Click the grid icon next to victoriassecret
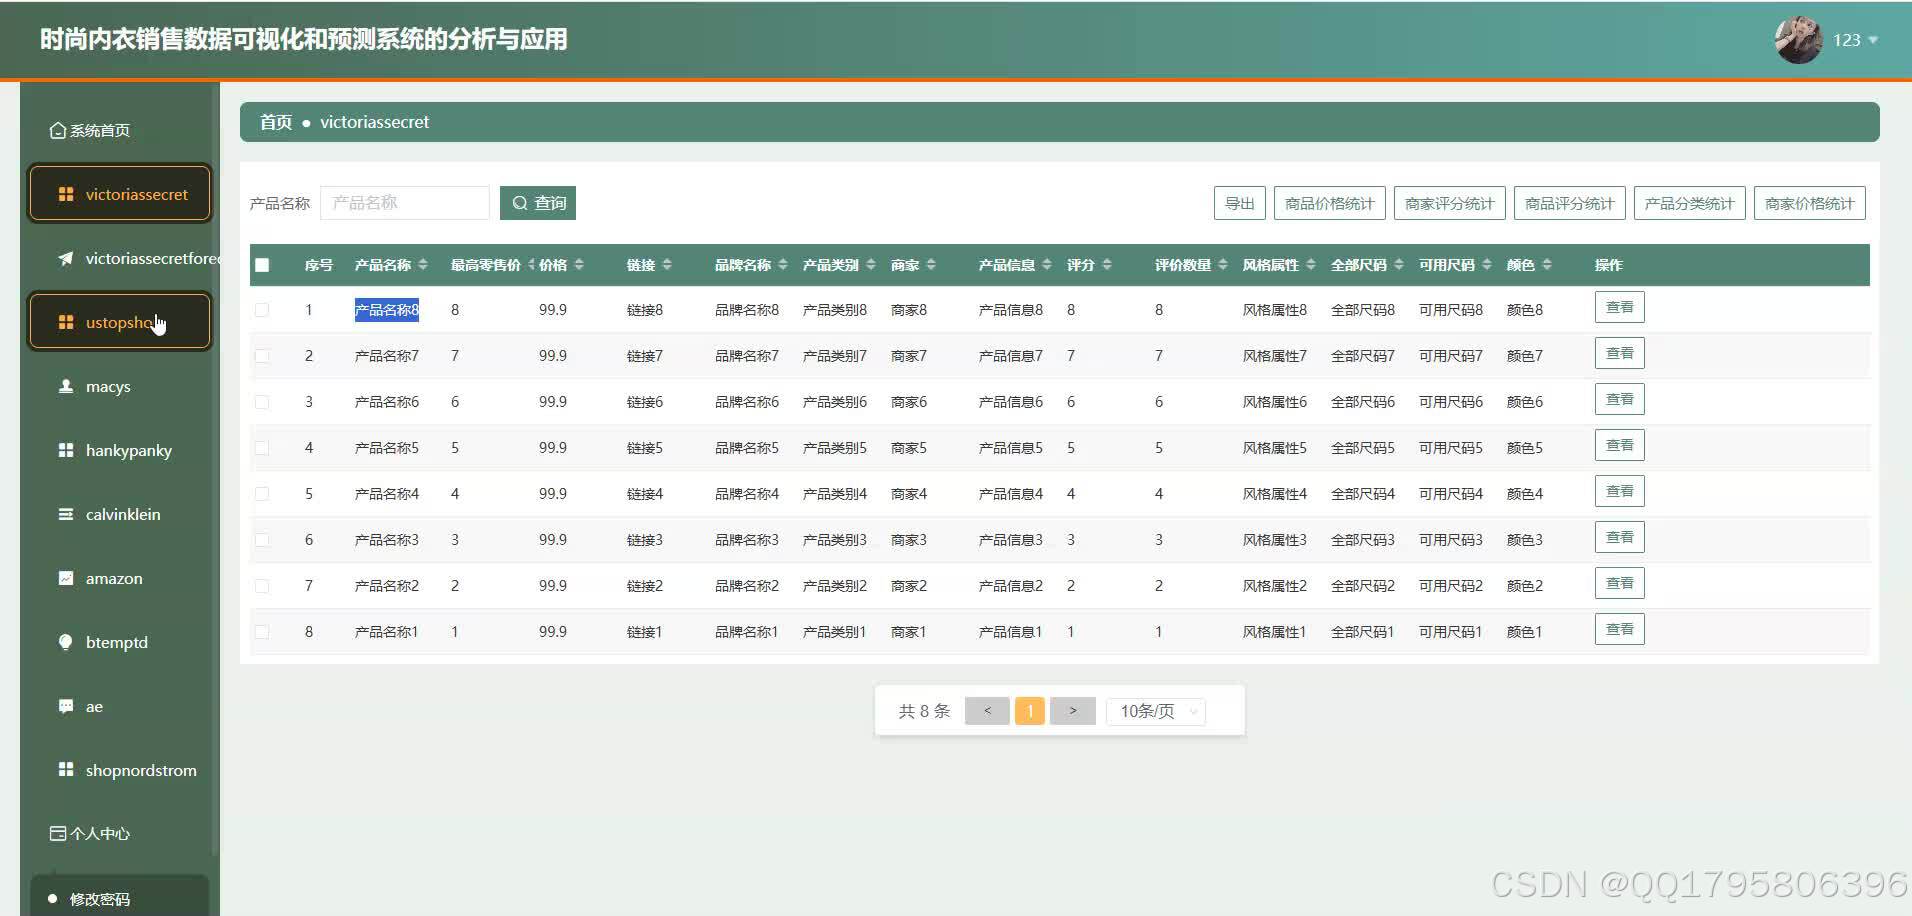 tap(66, 194)
